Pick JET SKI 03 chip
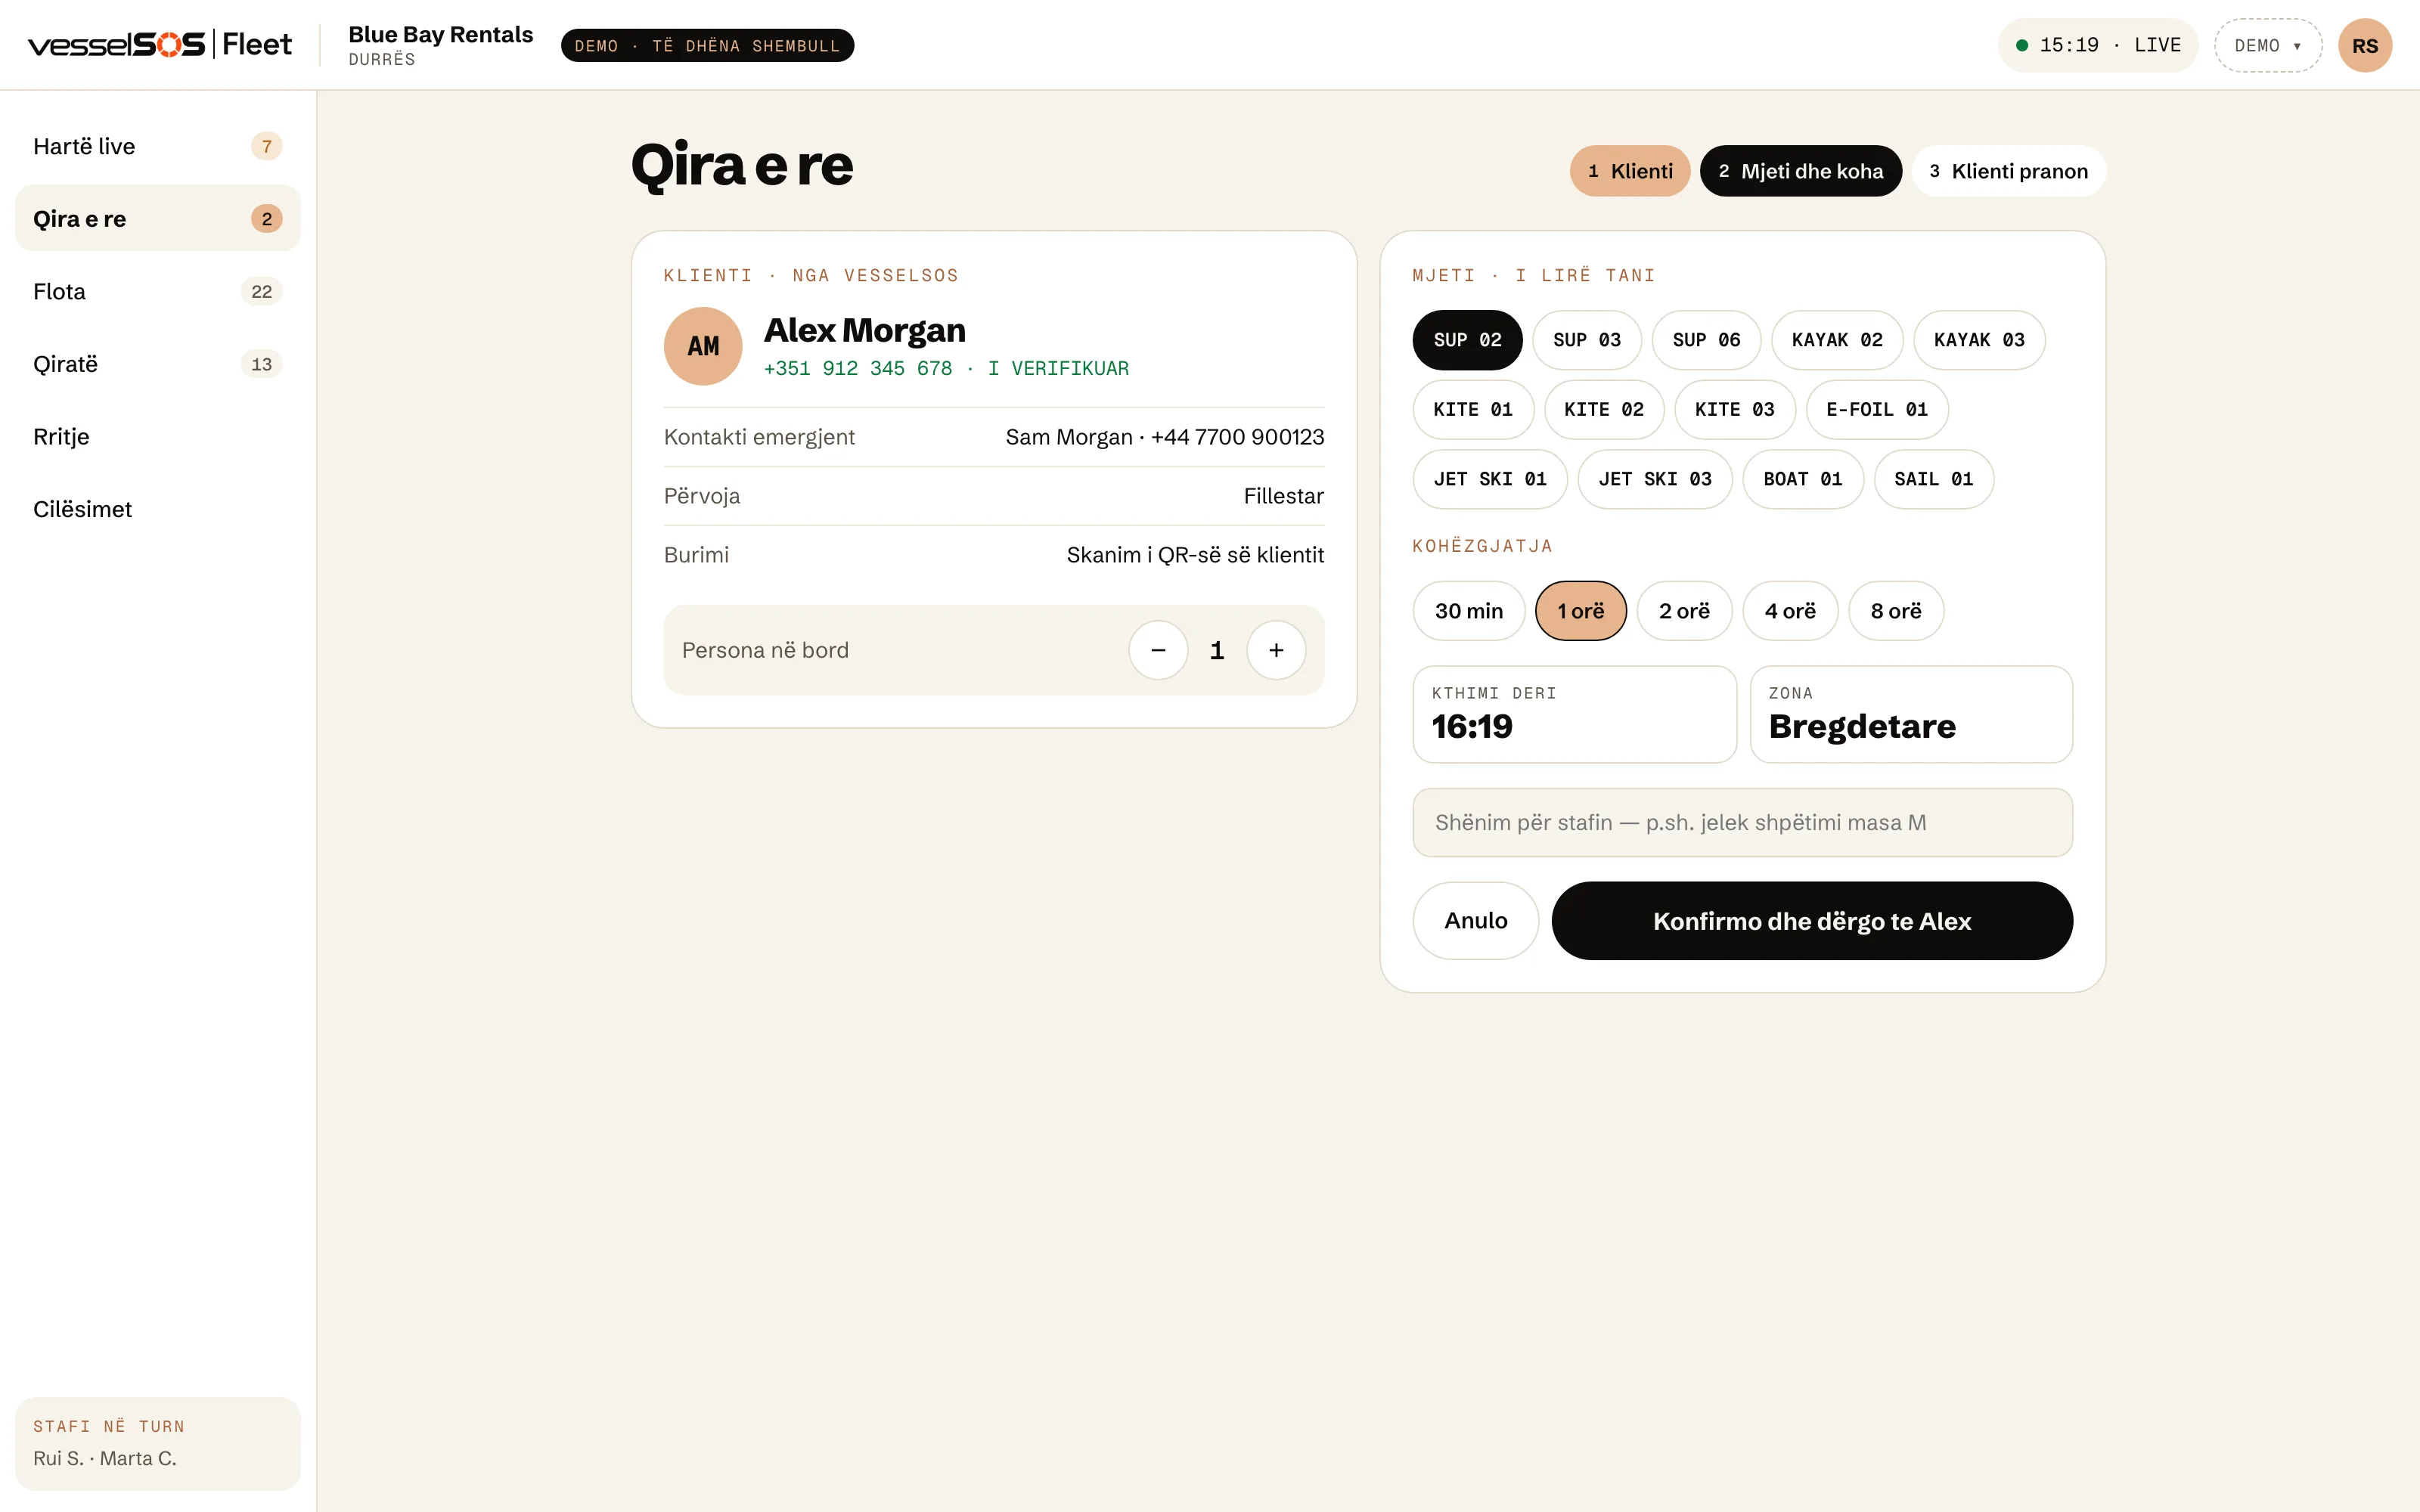 pyautogui.click(x=1655, y=479)
